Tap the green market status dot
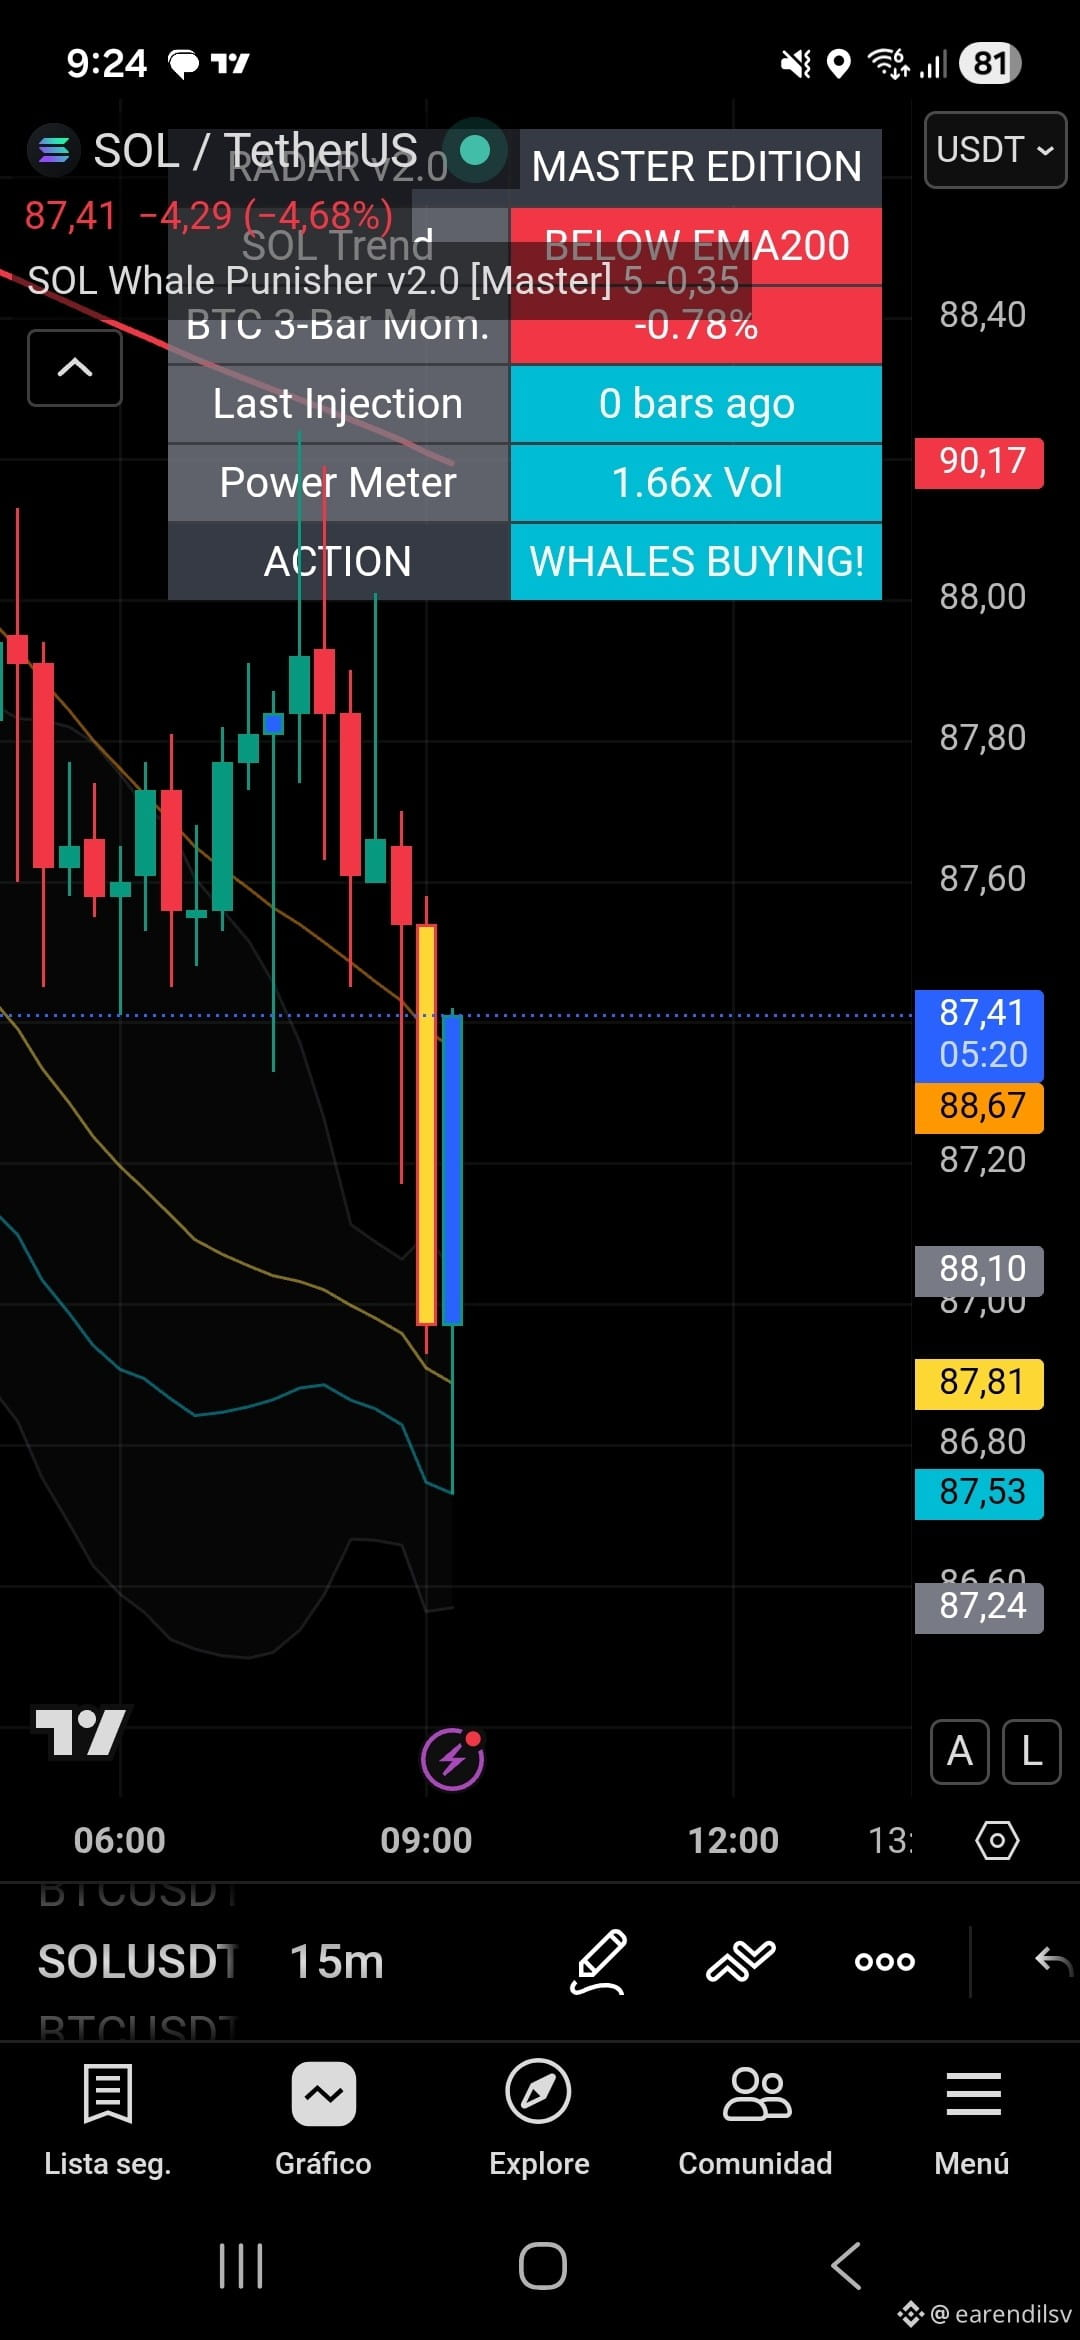This screenshot has height=2340, width=1080. click(475, 150)
